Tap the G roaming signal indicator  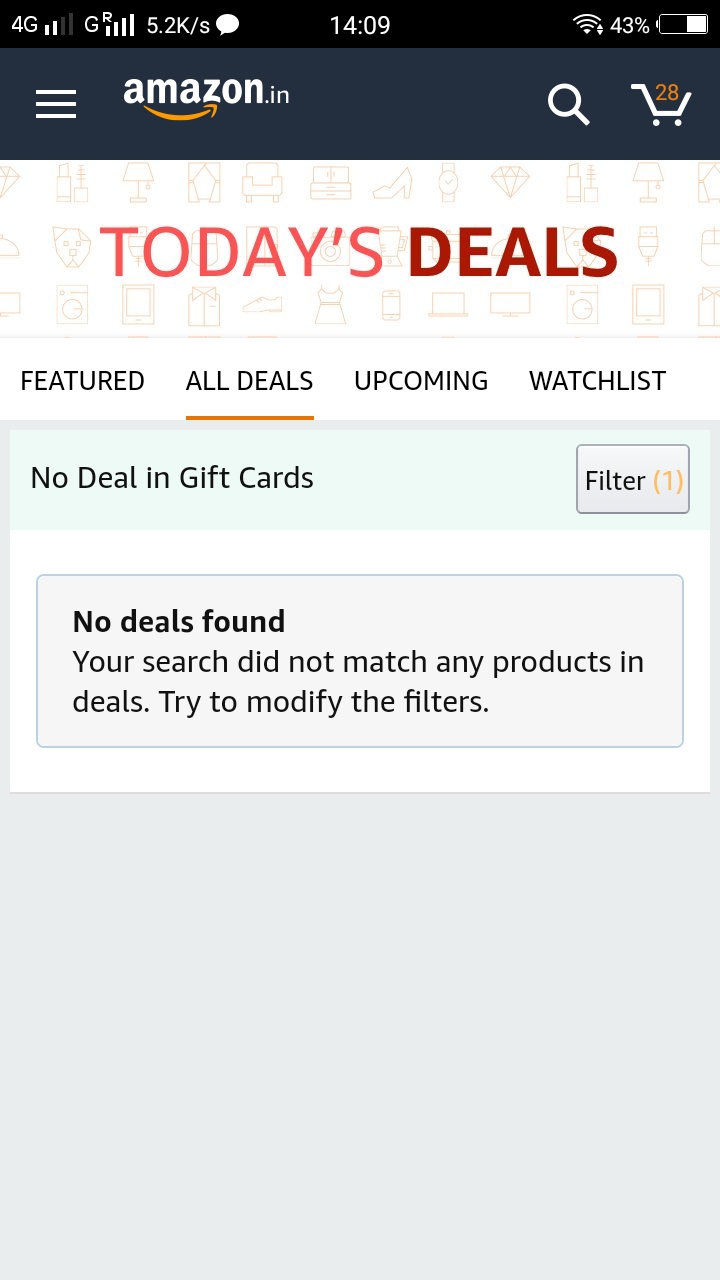(109, 25)
